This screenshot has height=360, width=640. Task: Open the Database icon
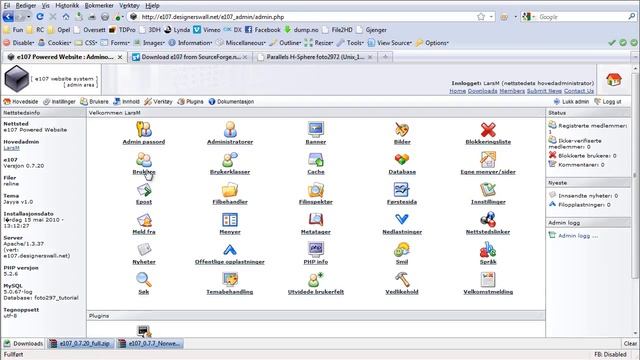(x=402, y=160)
